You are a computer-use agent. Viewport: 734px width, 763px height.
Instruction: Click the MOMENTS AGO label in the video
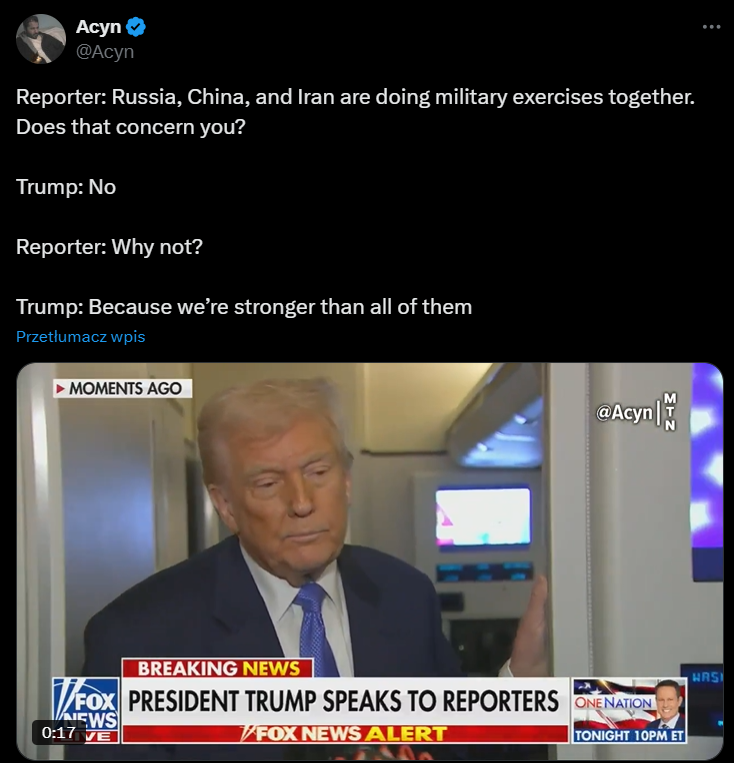[x=123, y=388]
